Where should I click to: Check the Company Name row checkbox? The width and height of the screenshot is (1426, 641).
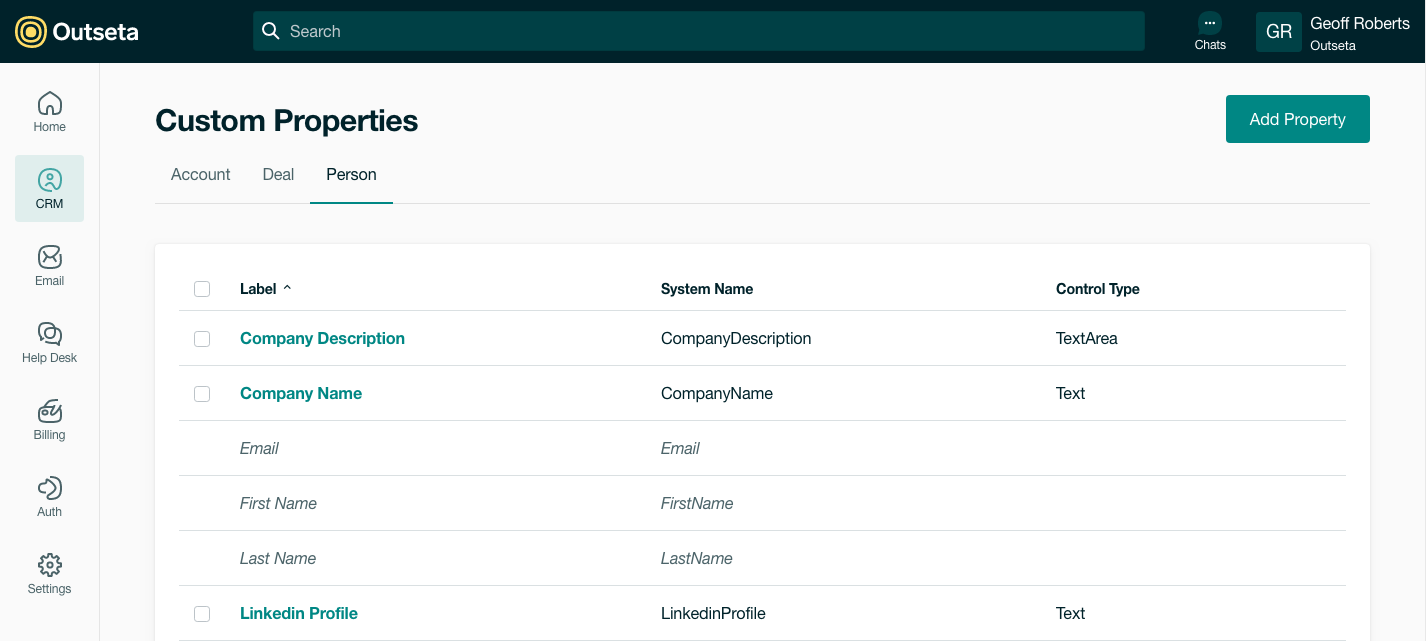tap(202, 393)
